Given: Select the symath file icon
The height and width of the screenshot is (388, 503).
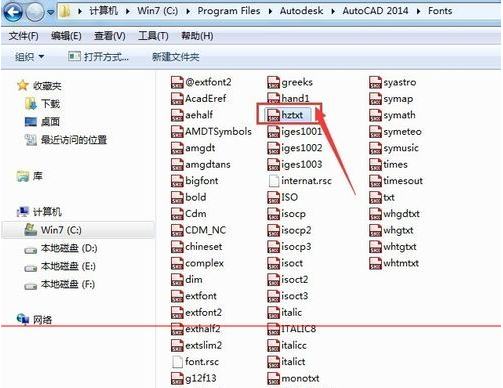Looking at the screenshot, I should (x=375, y=115).
